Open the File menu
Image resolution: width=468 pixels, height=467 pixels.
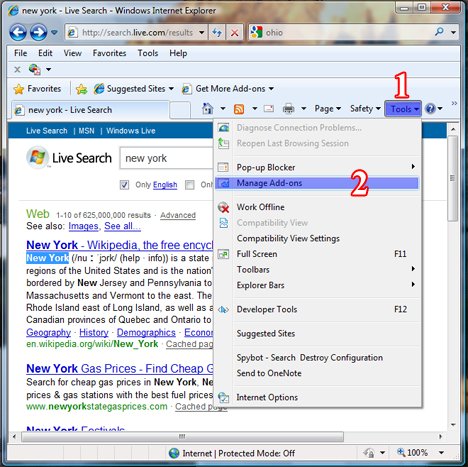tap(21, 53)
